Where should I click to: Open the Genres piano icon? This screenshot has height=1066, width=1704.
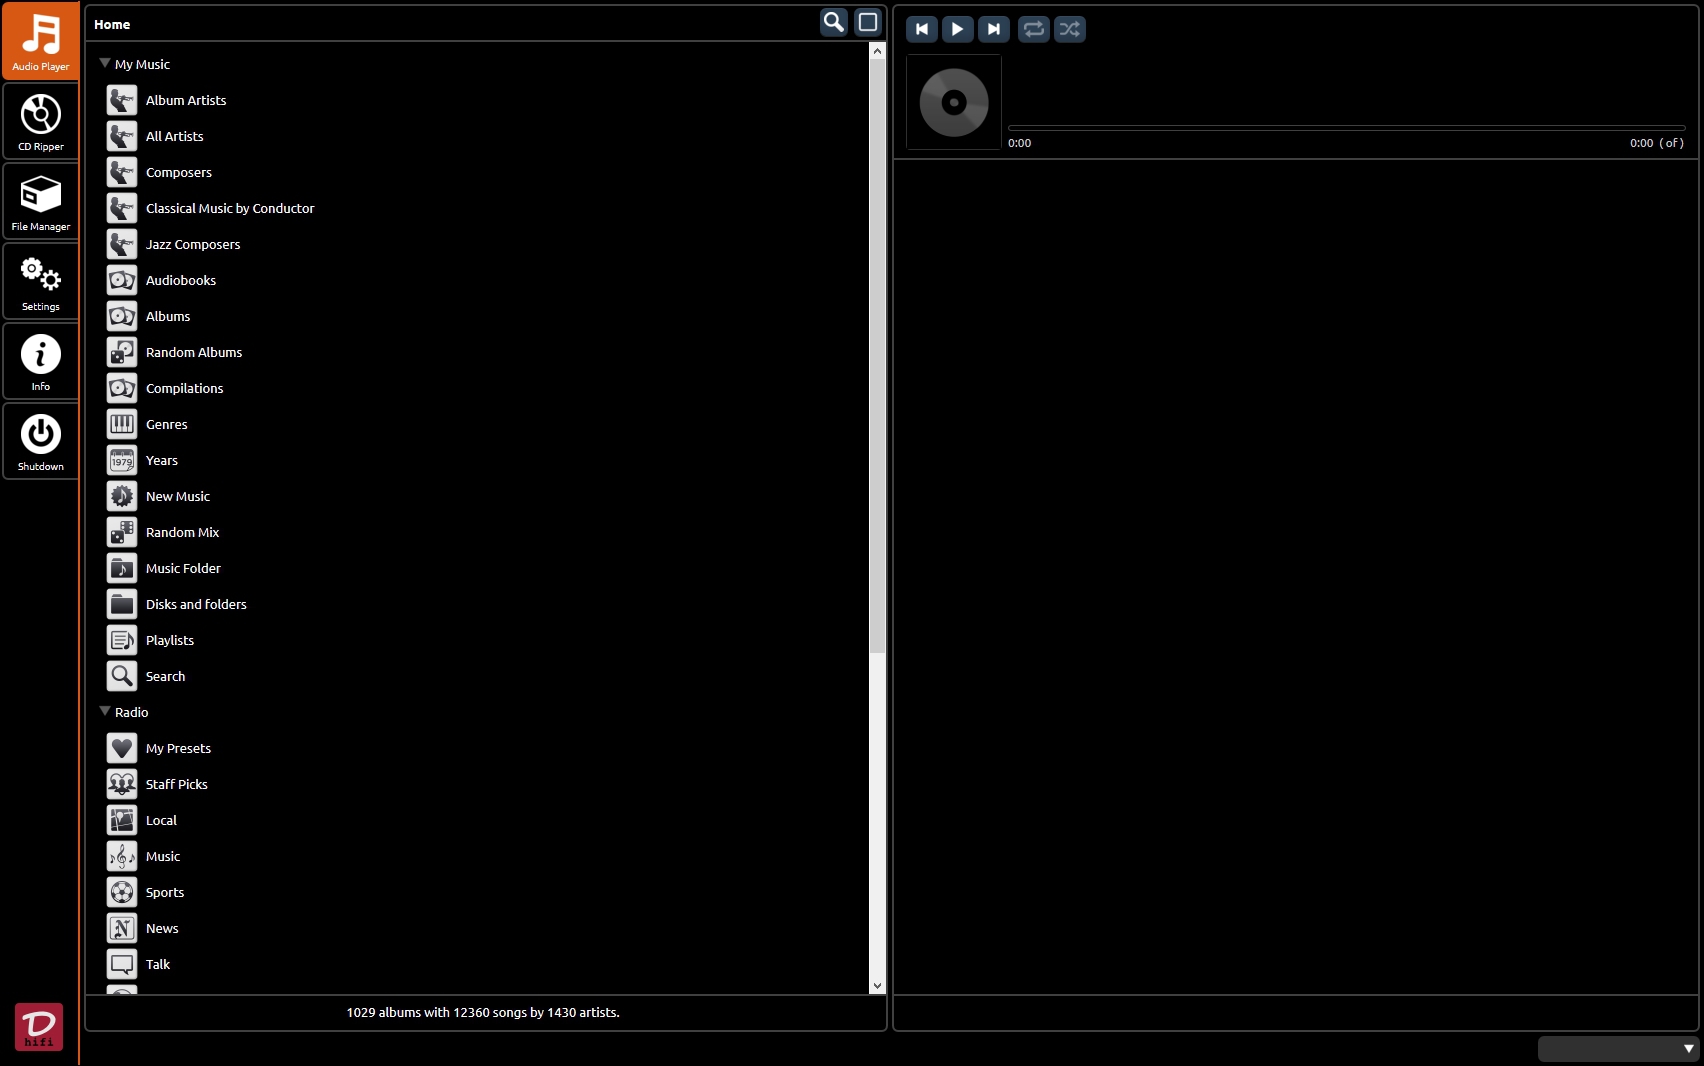122,424
